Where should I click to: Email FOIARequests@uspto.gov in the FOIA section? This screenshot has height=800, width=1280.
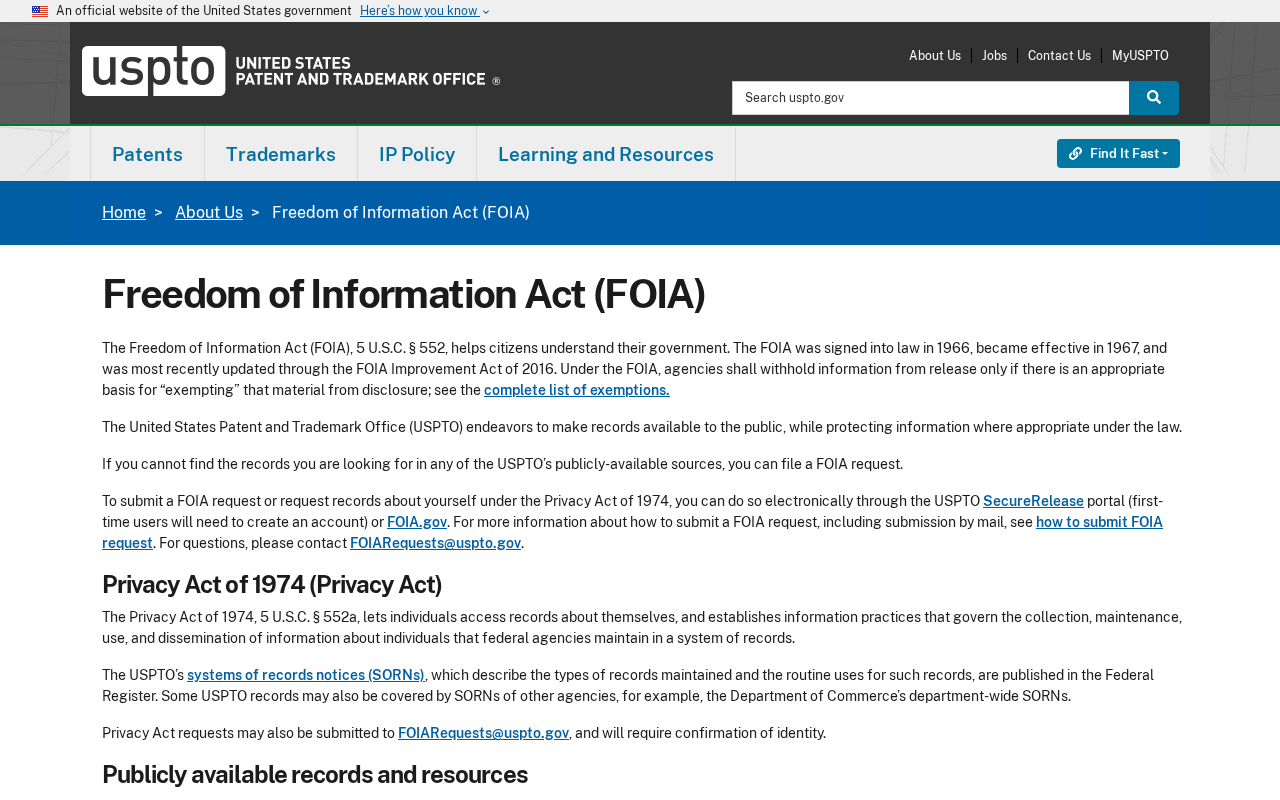tap(435, 543)
